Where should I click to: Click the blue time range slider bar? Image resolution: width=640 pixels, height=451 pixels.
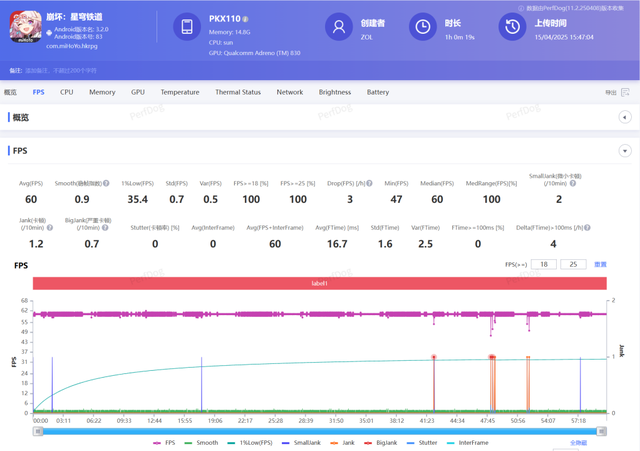[x=320, y=431]
